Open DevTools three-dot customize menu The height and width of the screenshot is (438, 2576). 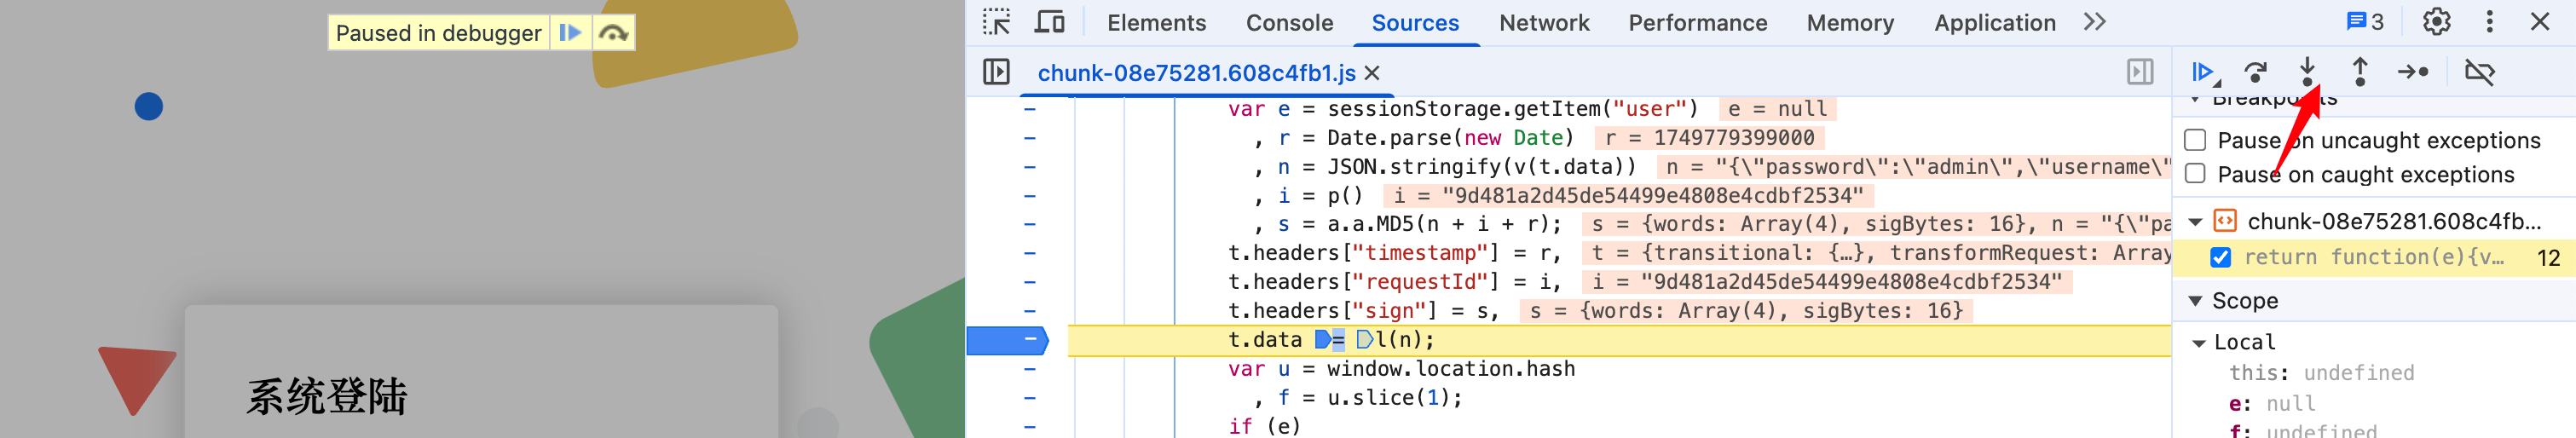[2489, 22]
